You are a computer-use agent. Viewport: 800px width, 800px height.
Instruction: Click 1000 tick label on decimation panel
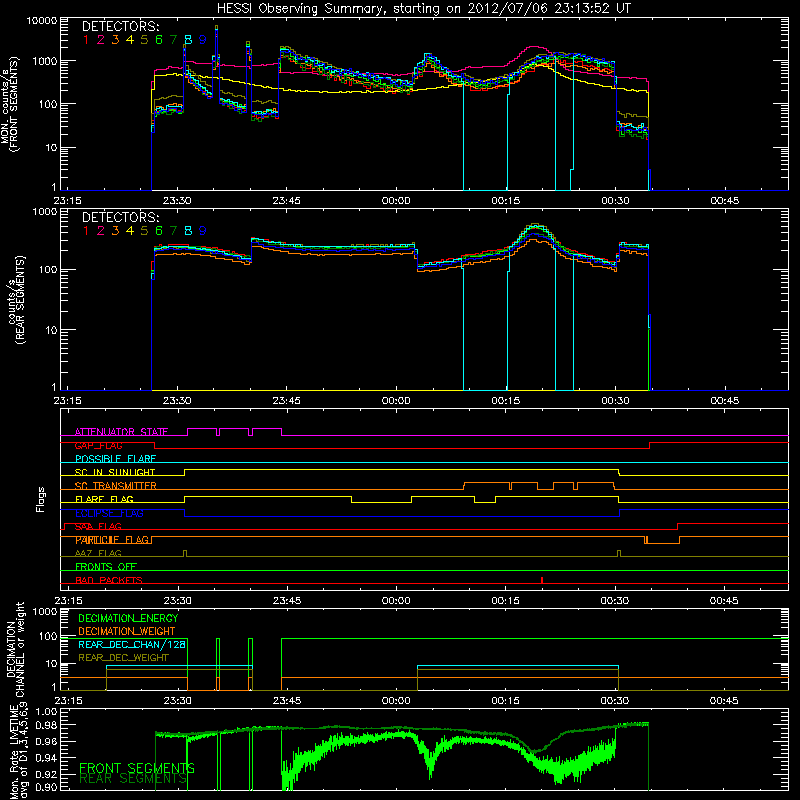(44, 611)
